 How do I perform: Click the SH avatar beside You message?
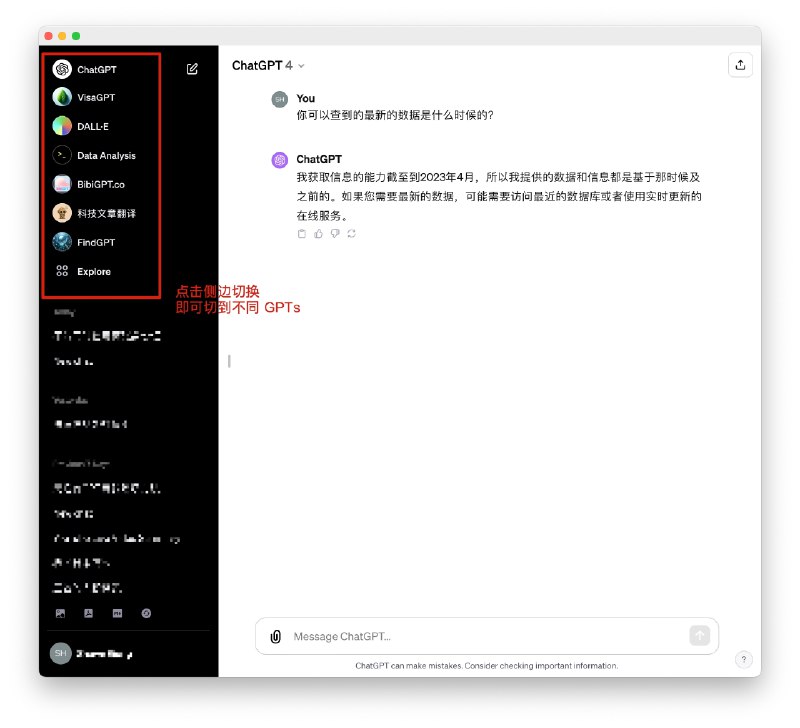coord(280,99)
